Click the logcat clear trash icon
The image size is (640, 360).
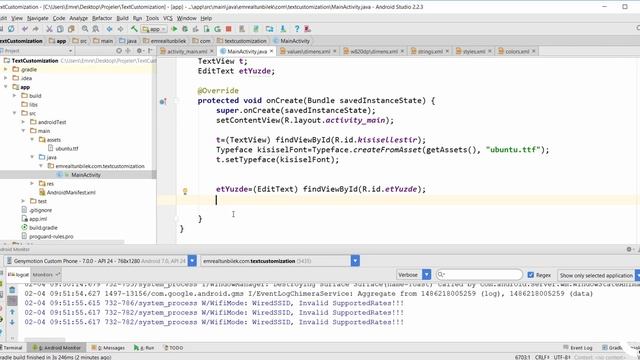[x=12, y=290]
